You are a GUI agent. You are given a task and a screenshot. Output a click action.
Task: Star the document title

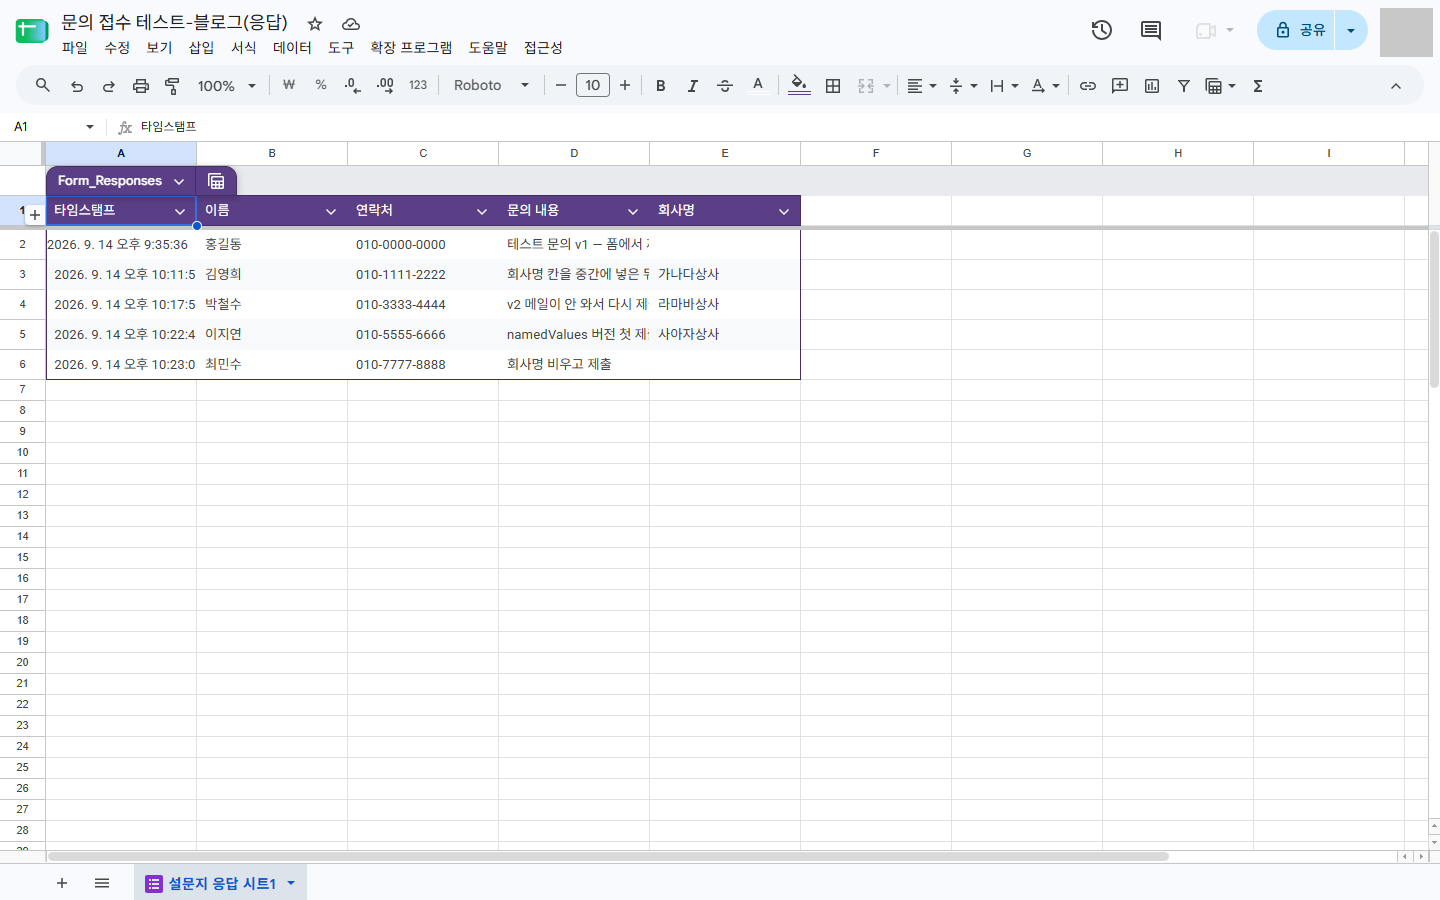point(315,23)
